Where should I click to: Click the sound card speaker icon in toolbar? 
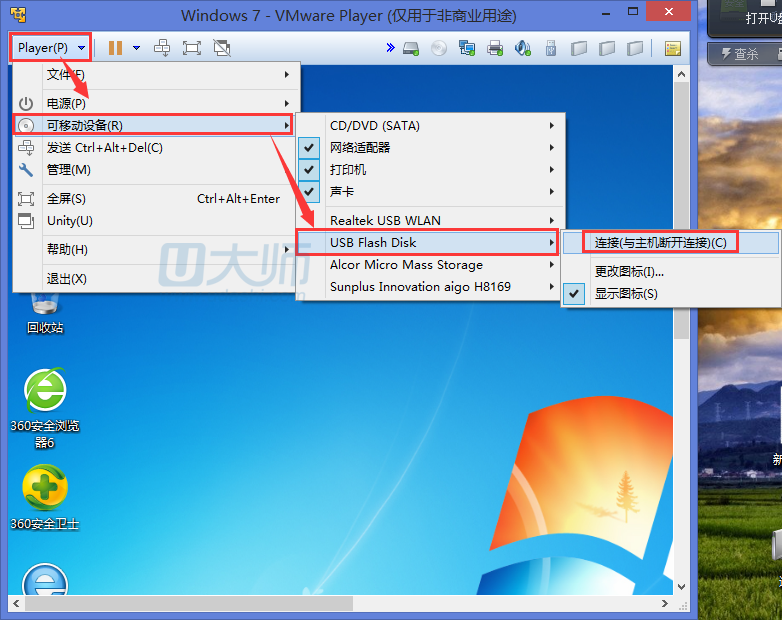[523, 48]
